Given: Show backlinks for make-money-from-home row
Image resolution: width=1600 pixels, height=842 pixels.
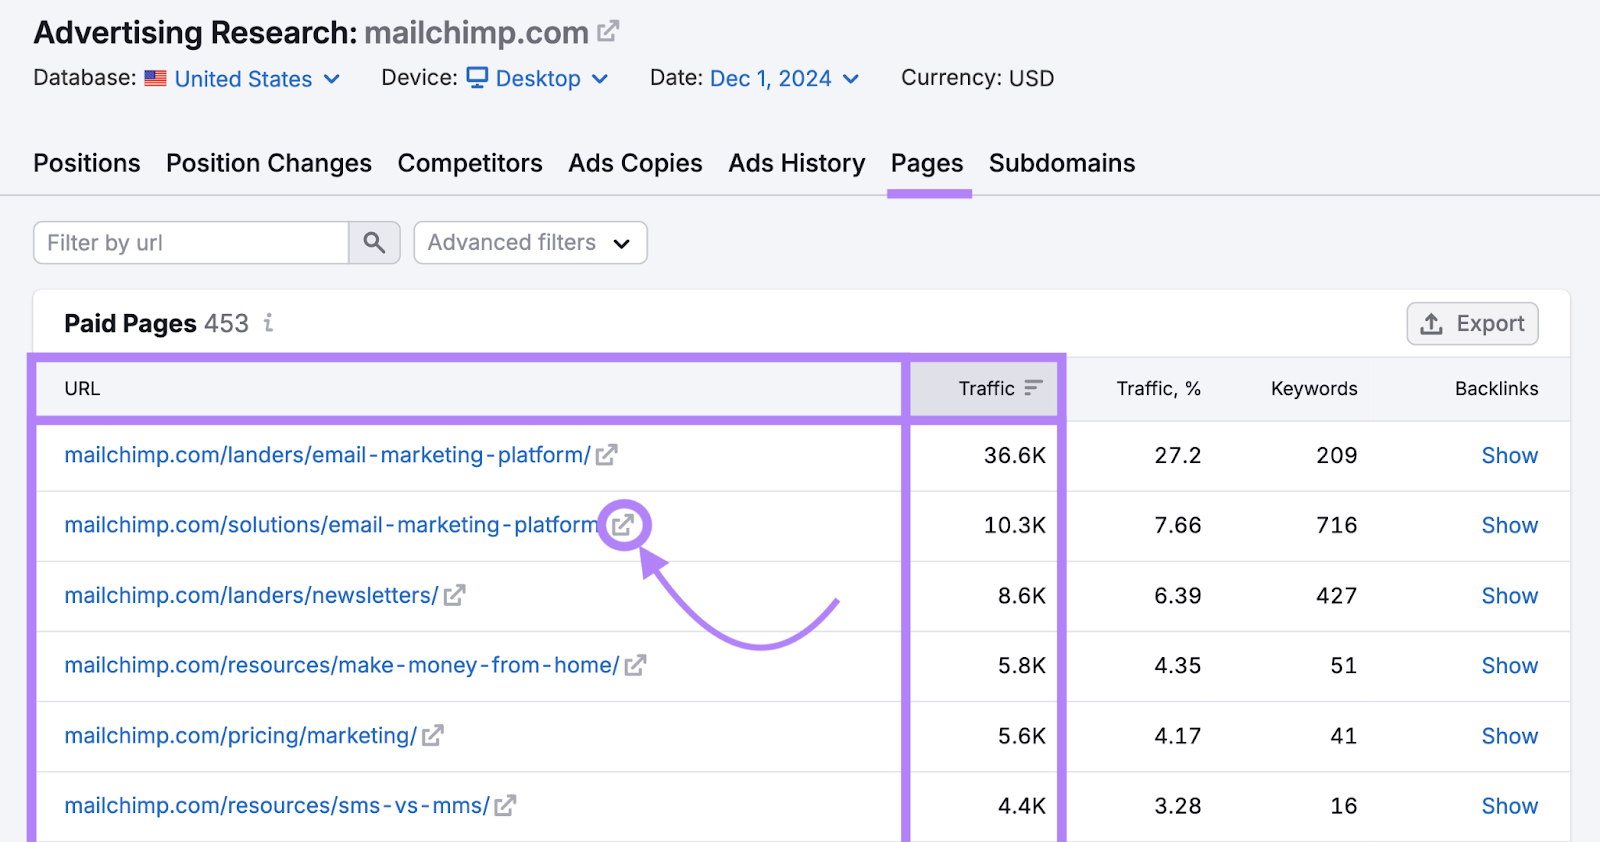Looking at the screenshot, I should (1510, 665).
